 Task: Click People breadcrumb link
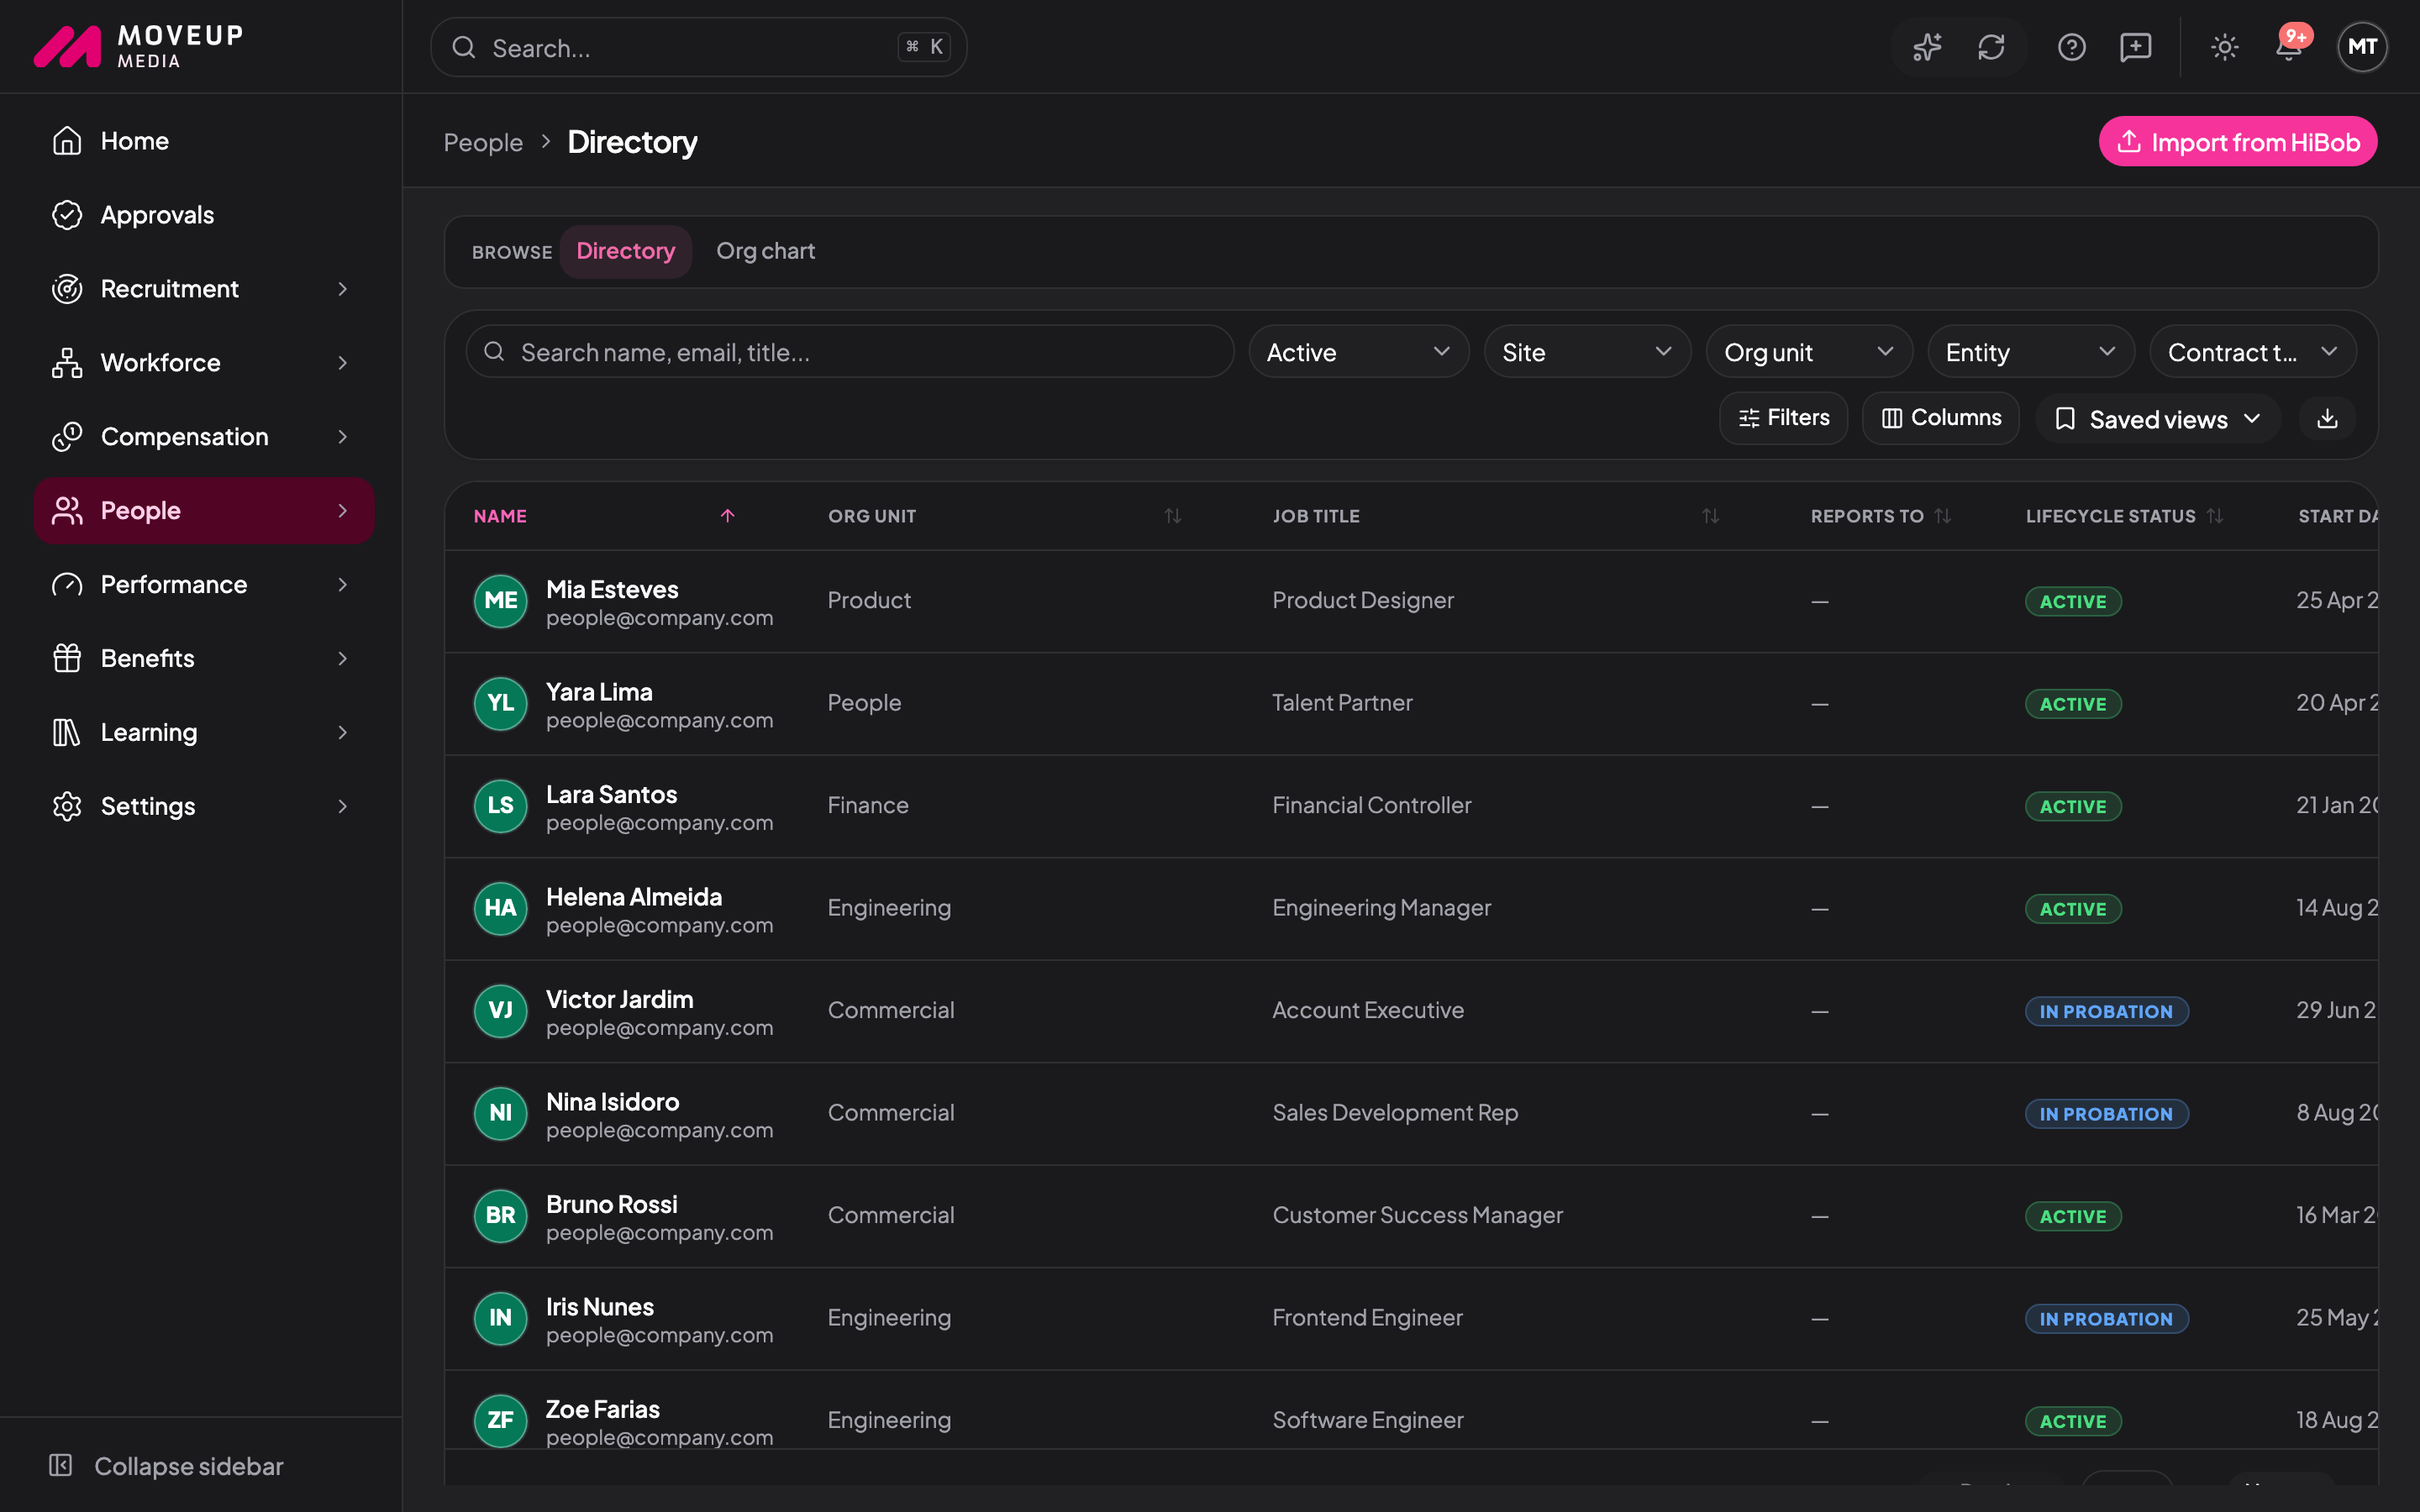coord(483,142)
